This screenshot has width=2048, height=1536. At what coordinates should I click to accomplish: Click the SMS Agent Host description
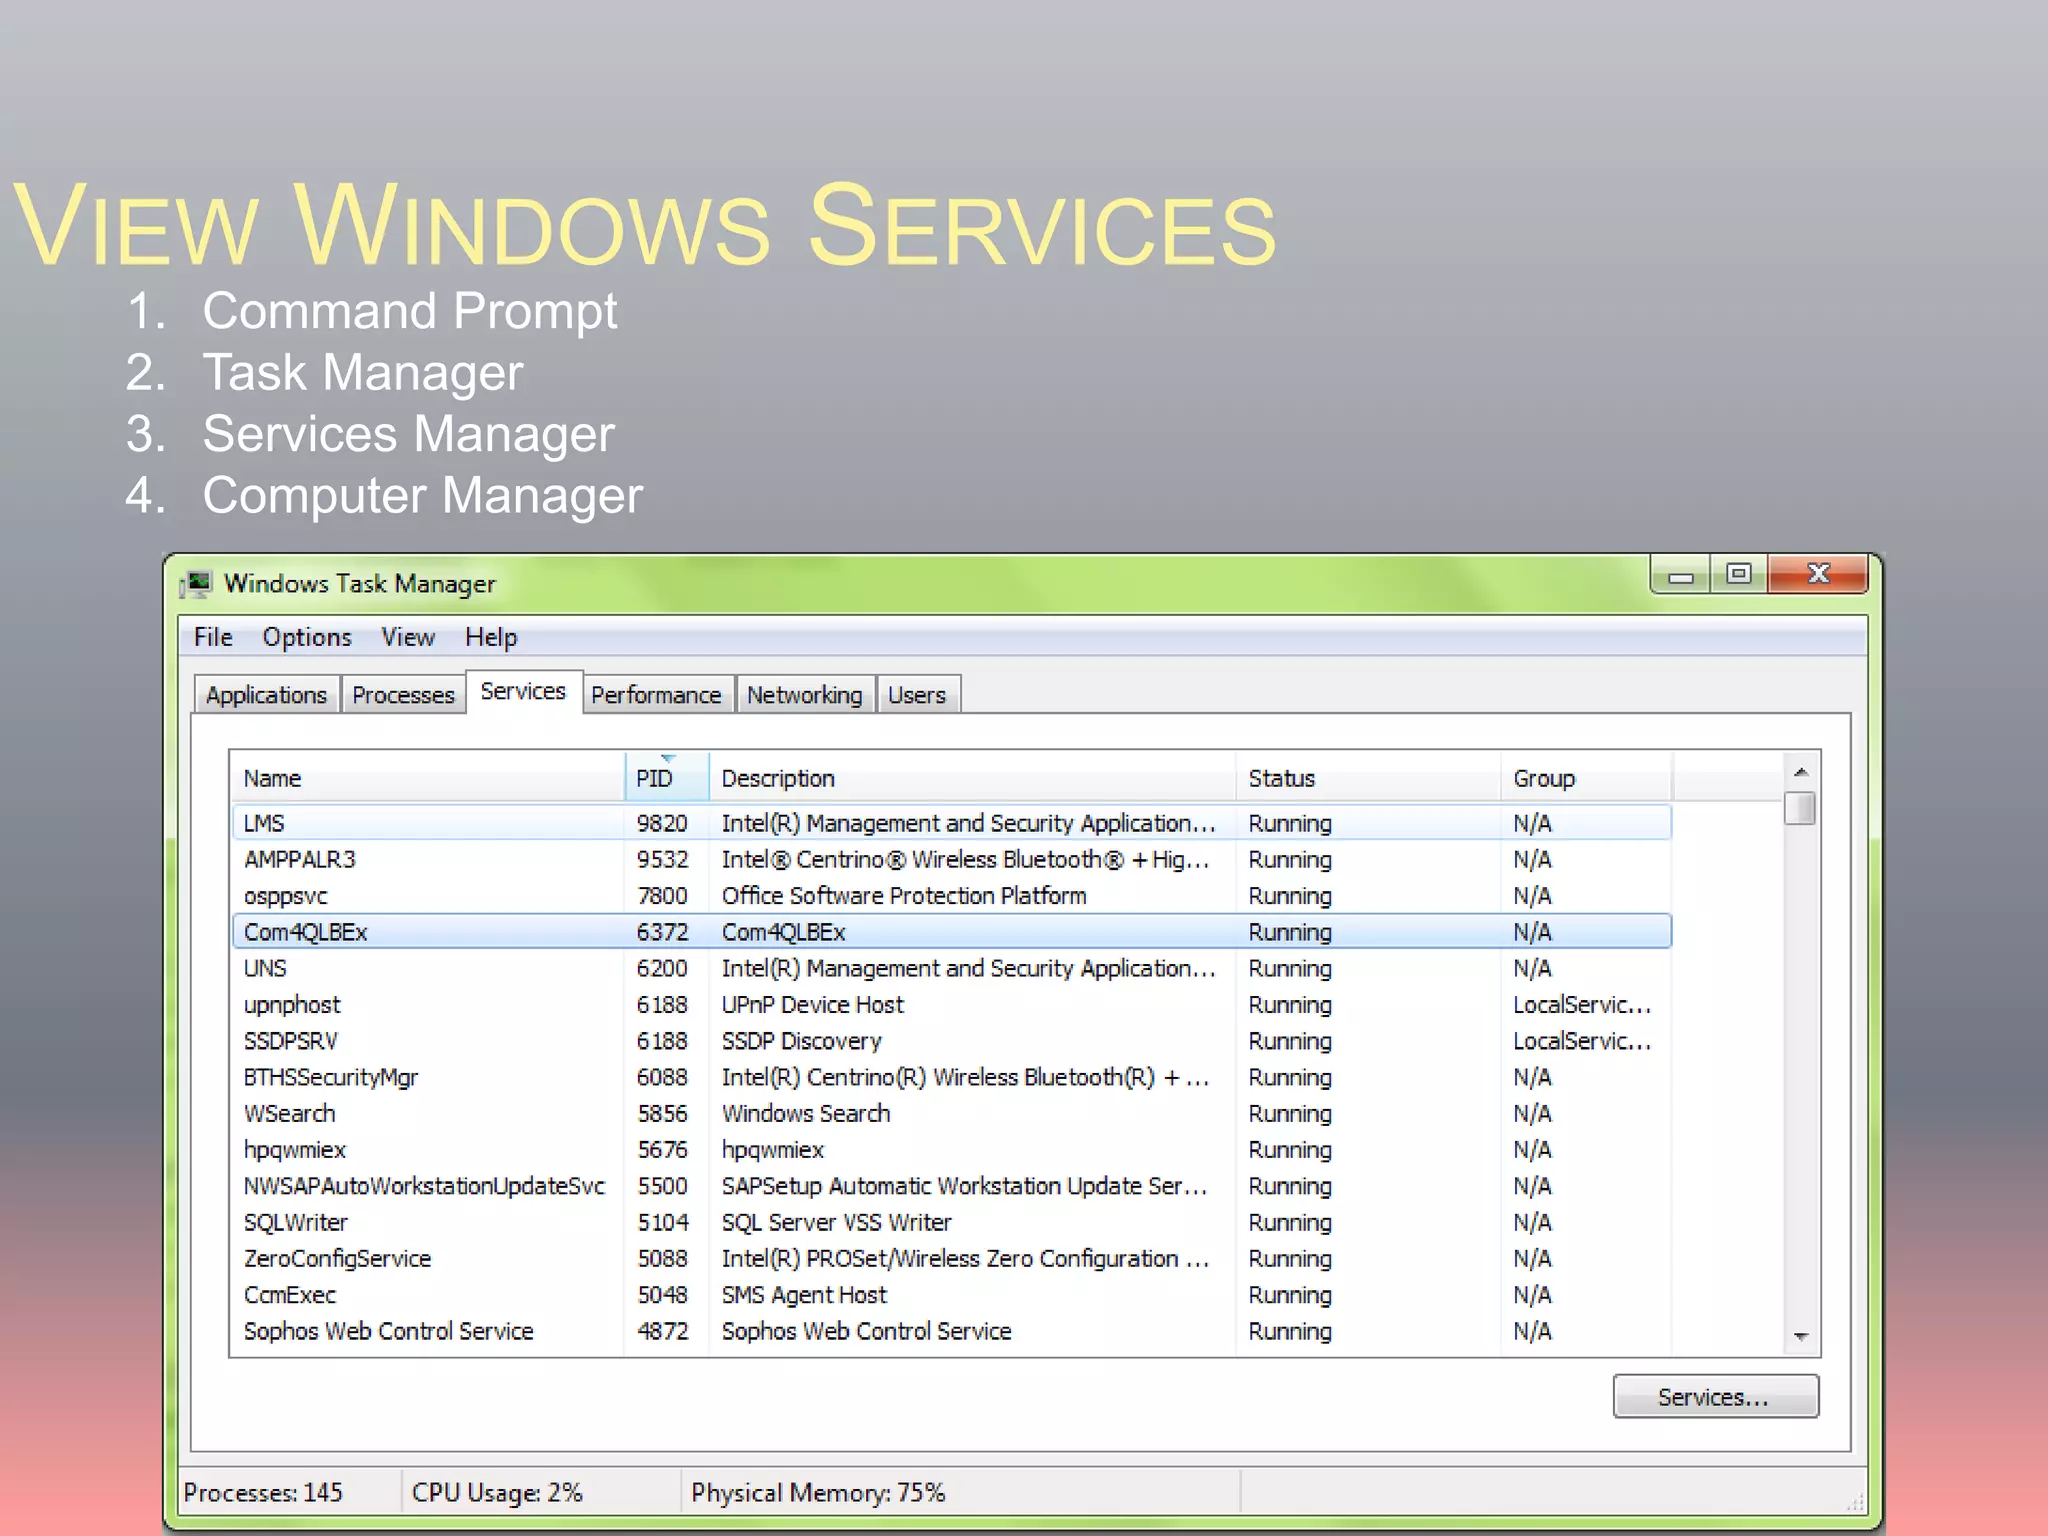[x=804, y=1295]
